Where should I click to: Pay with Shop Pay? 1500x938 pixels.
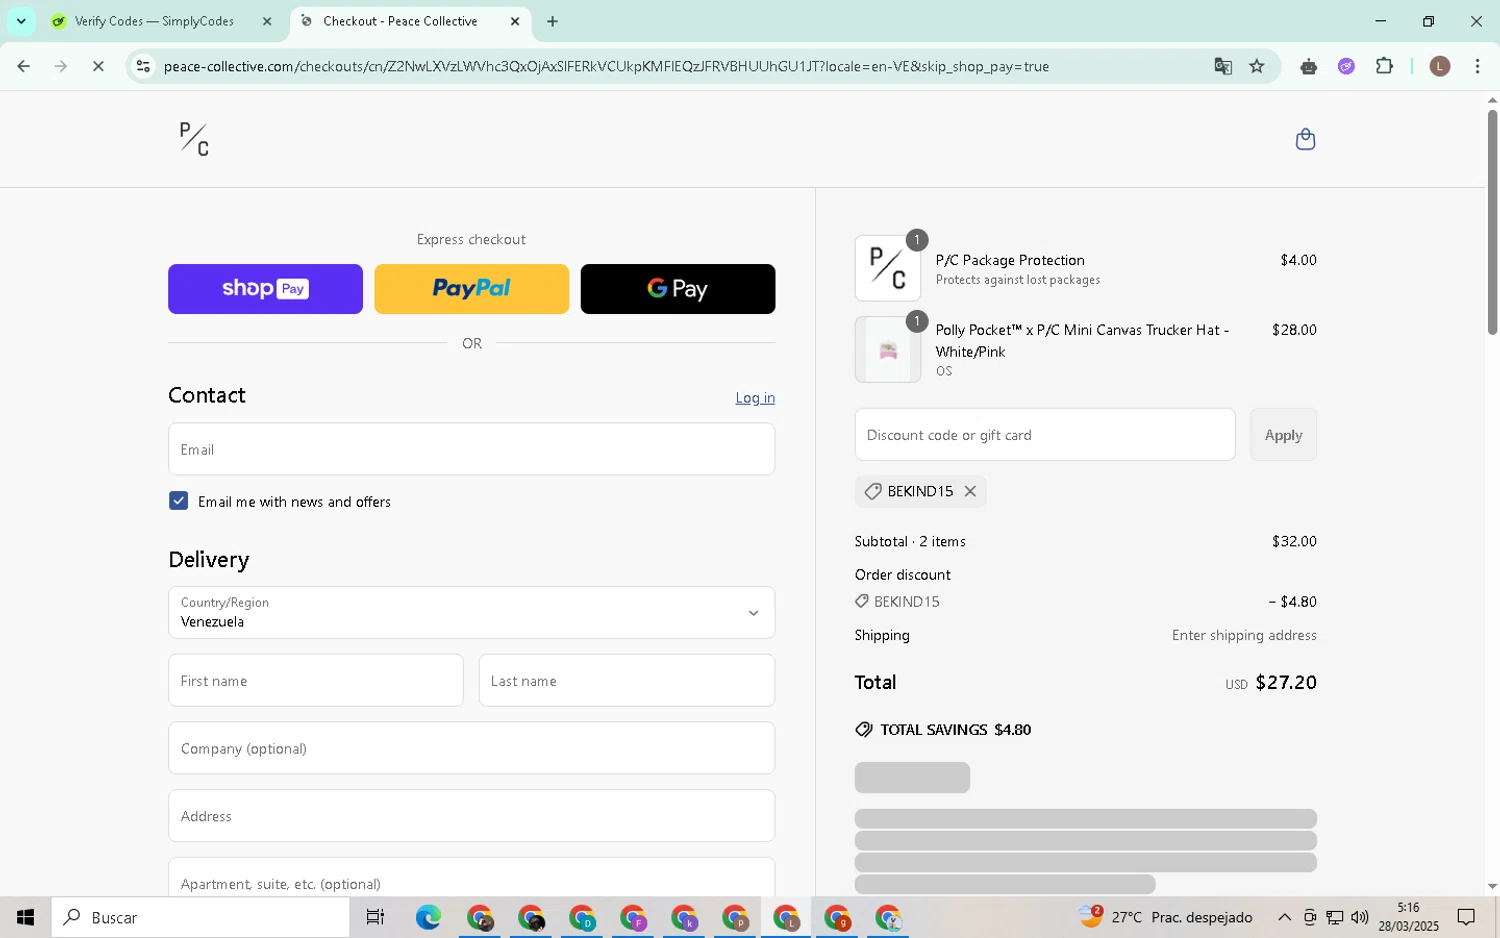[265, 289]
